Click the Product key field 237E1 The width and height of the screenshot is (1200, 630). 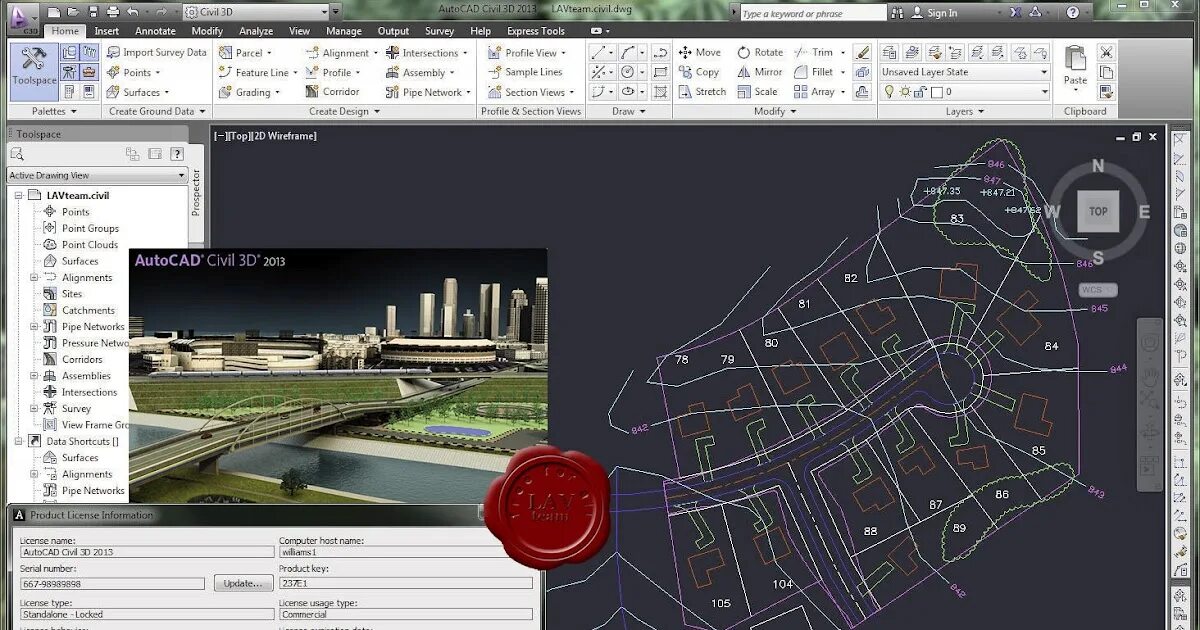click(x=406, y=583)
